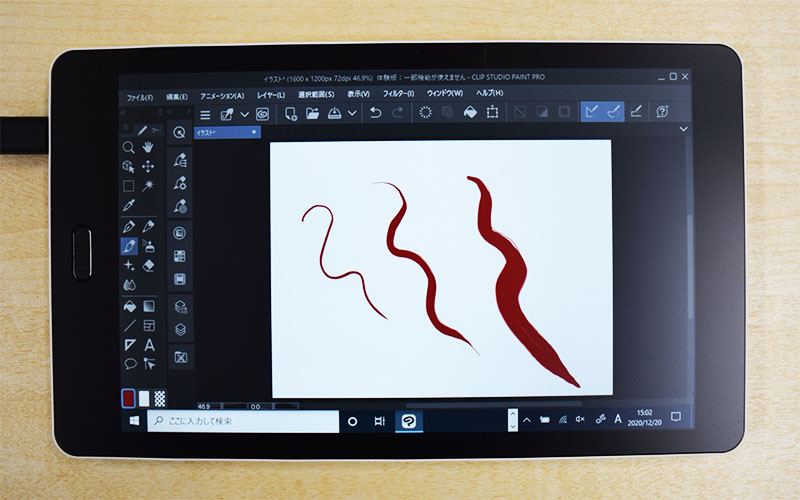
Task: Open the CLIP STUDIO spiral icon
Action: click(x=263, y=114)
